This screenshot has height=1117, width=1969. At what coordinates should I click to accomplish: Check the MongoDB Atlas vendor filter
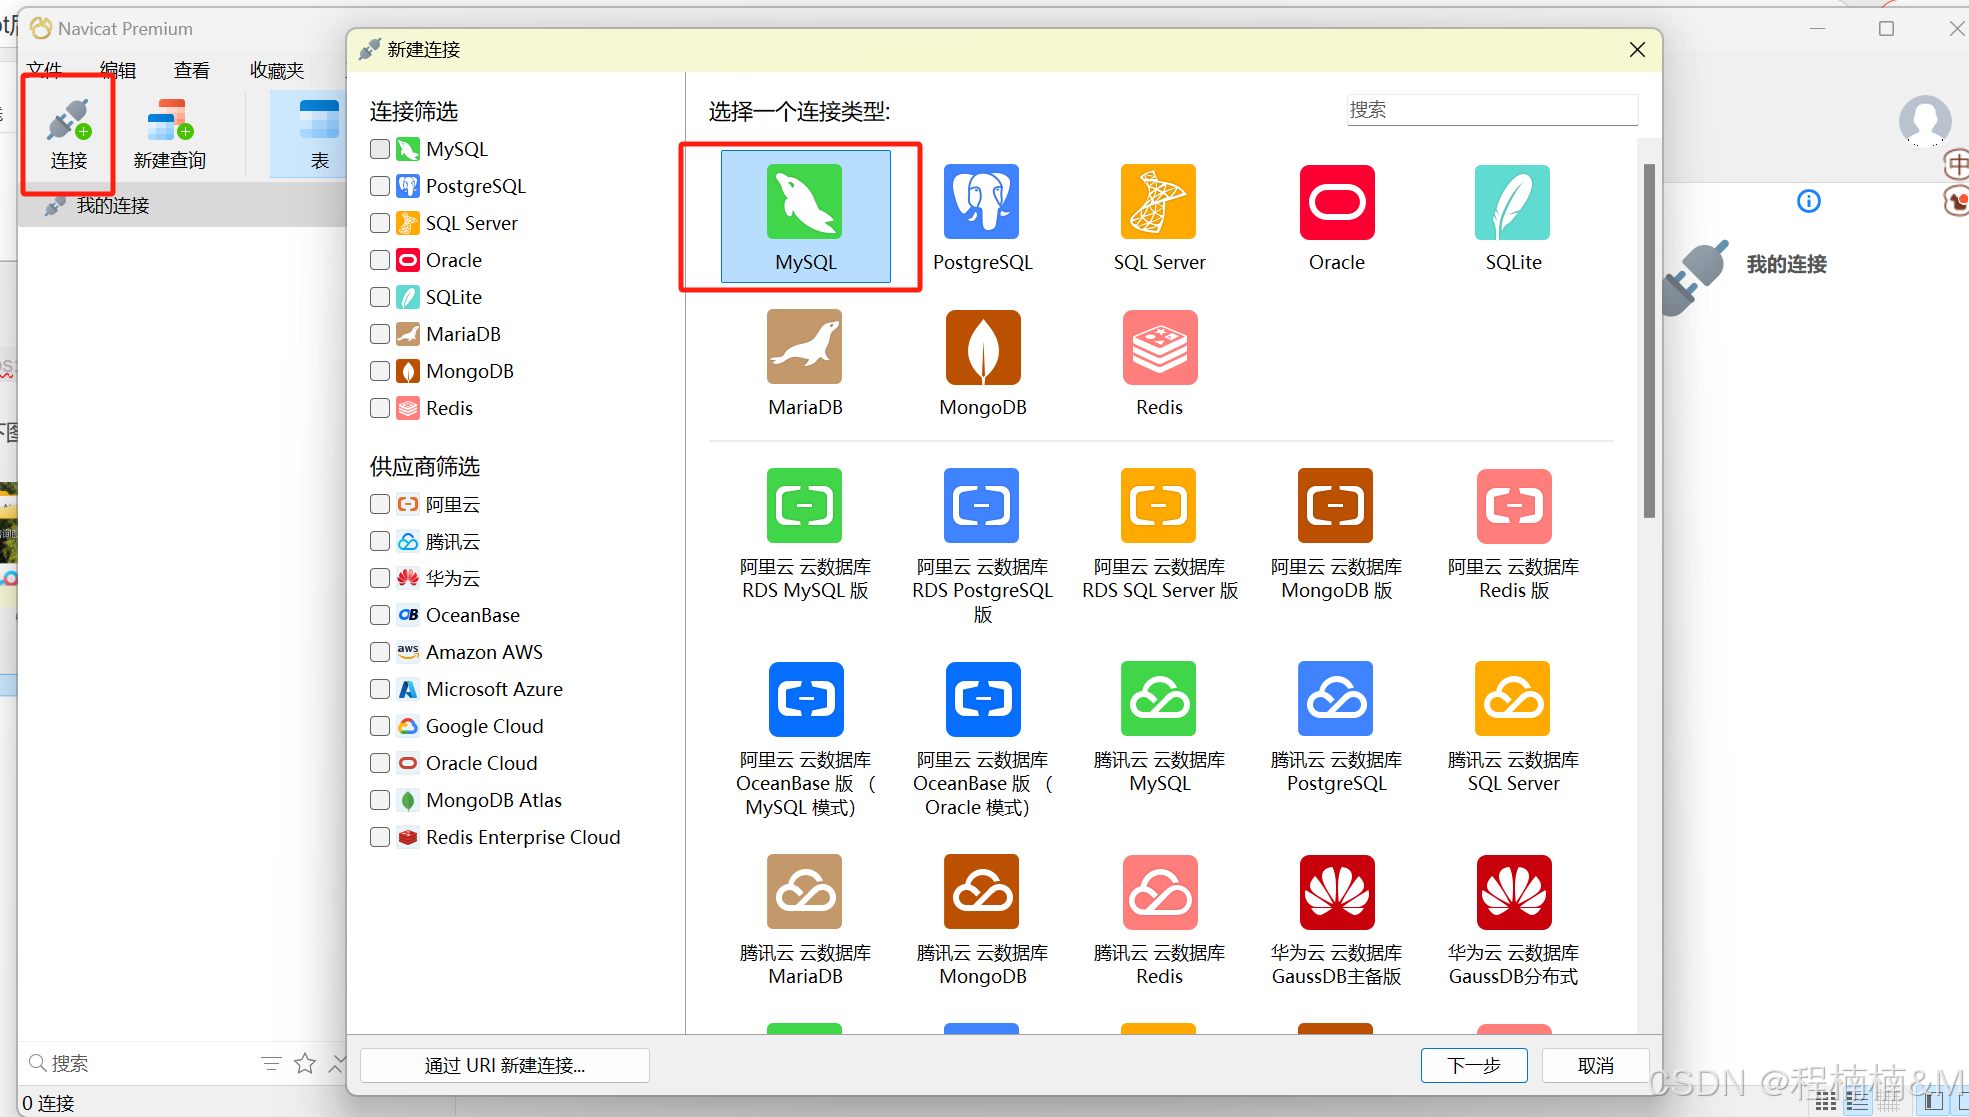point(380,800)
